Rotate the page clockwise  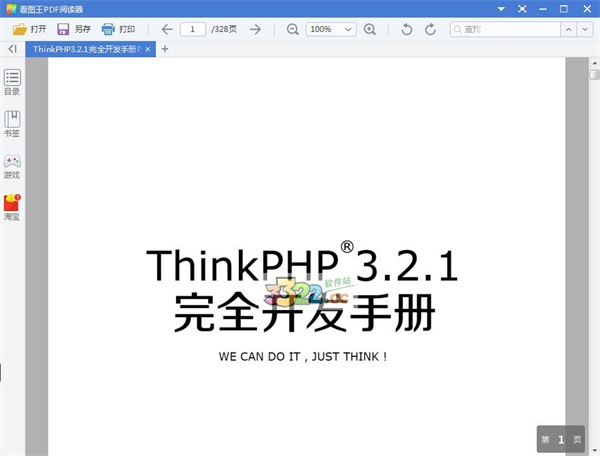[x=430, y=29]
